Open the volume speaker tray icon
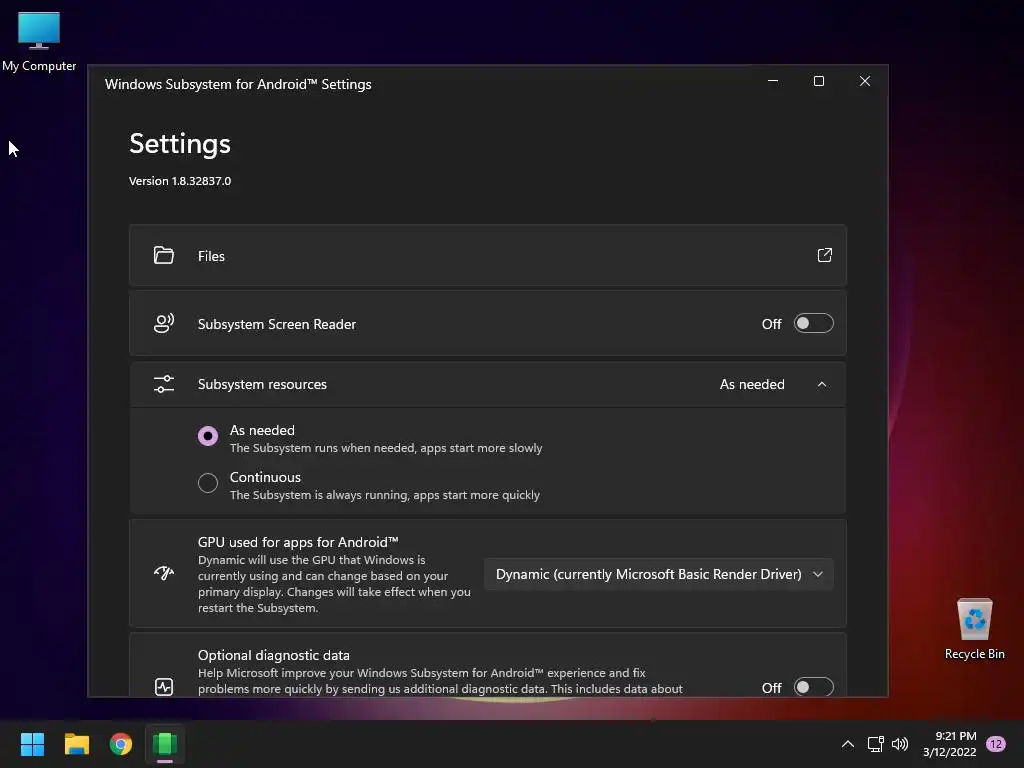The width and height of the screenshot is (1024, 768). click(x=900, y=744)
